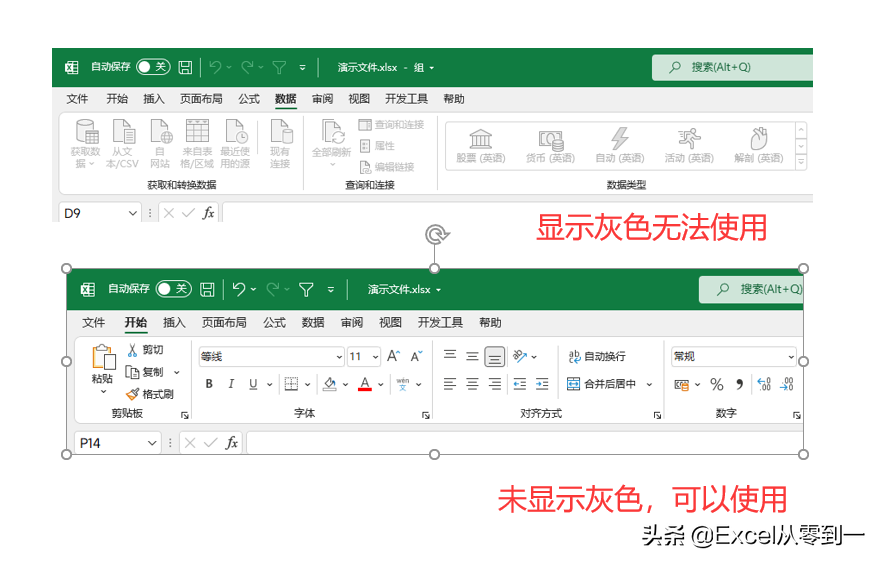Viewport: 880px width, 563px height.
Task: Click 从文本/CSV import icon
Action: (122, 144)
